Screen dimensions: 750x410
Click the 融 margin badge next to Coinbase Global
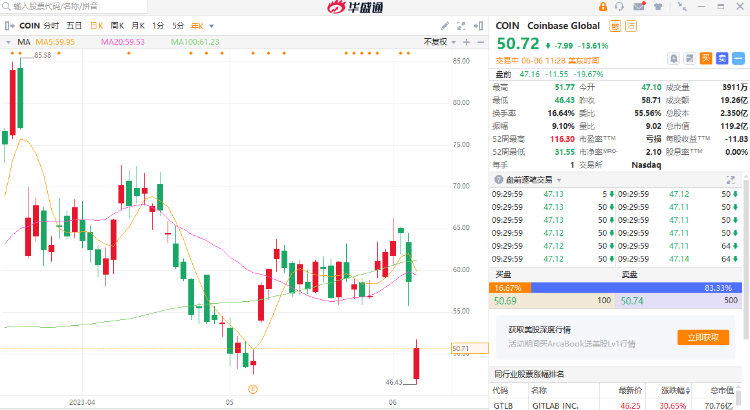point(615,26)
